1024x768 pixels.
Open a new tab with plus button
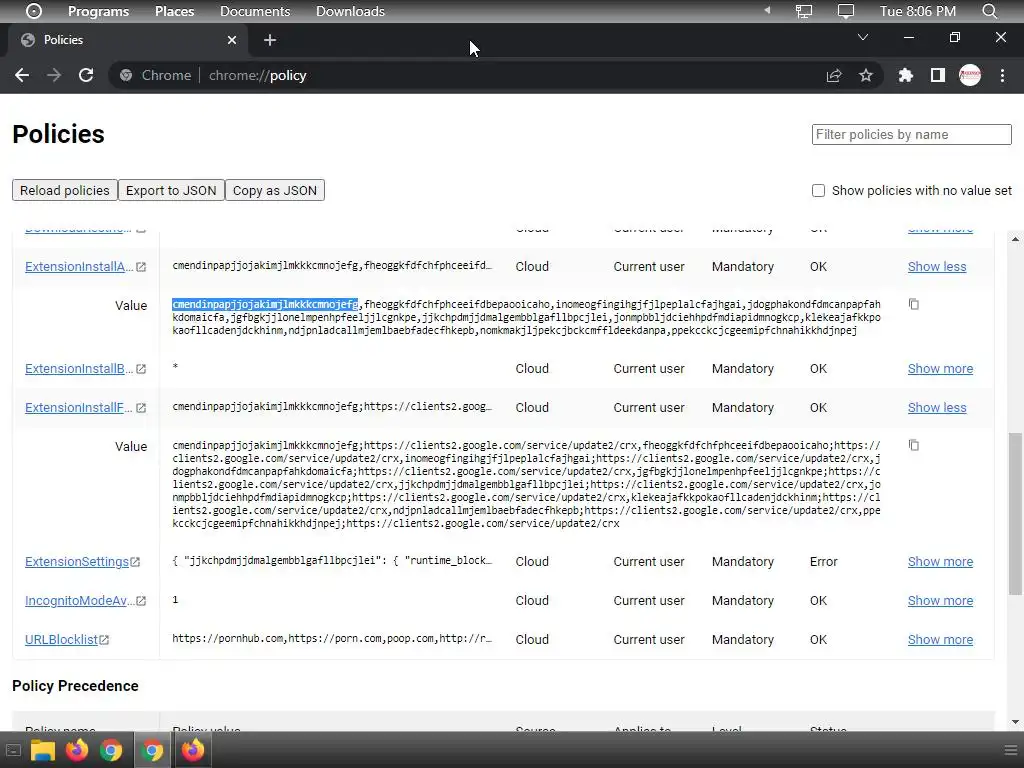270,40
